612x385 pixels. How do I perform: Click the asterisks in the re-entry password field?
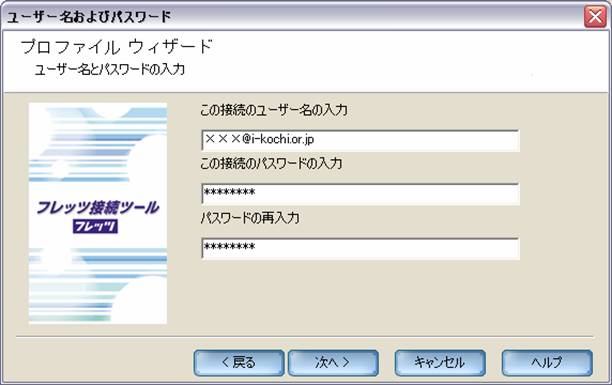[x=230, y=247]
